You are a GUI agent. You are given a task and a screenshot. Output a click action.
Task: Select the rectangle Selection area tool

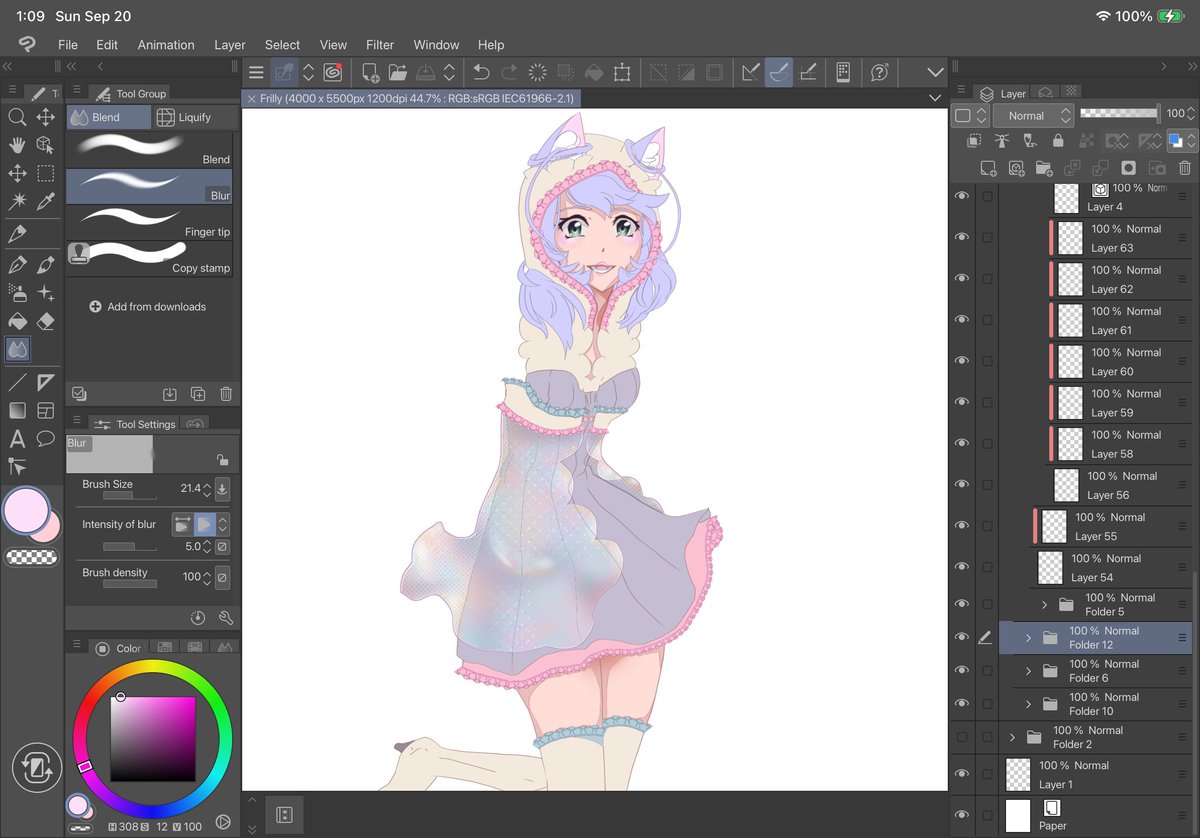pos(45,173)
